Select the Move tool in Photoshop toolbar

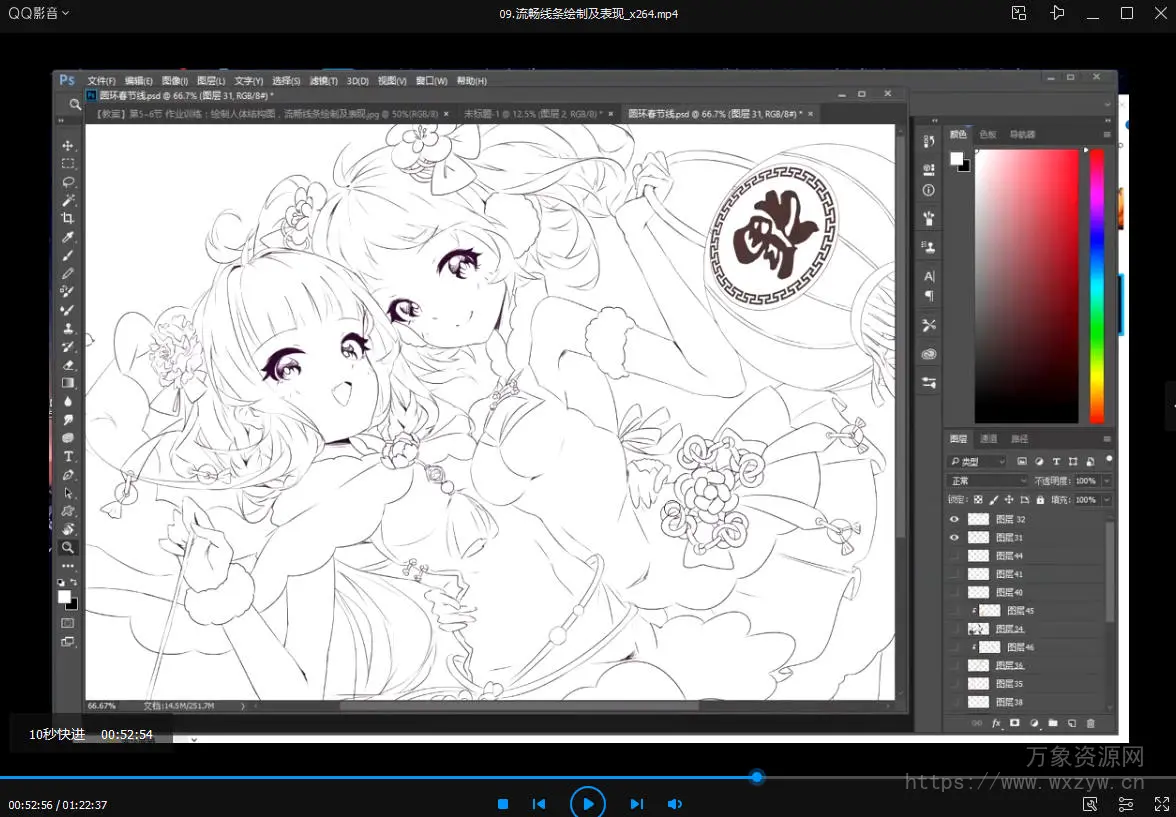tap(68, 146)
